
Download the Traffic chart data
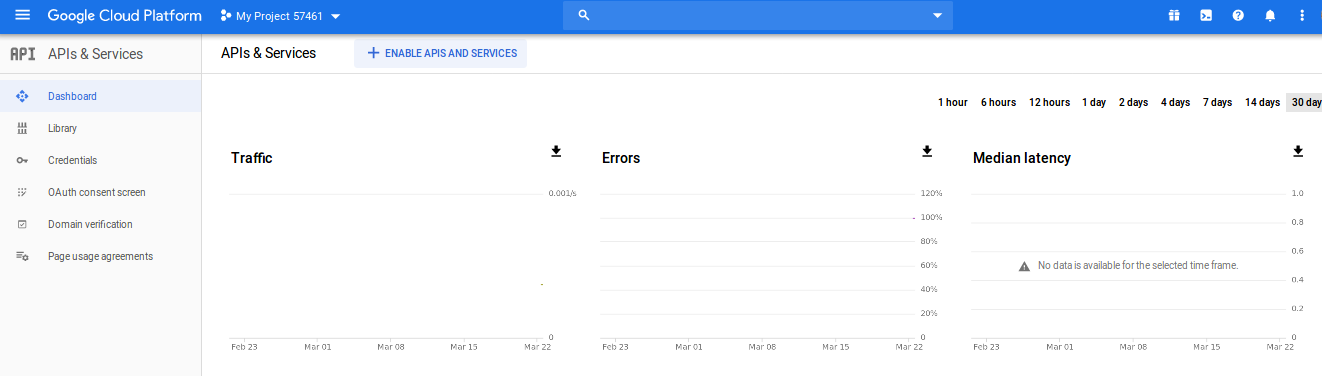point(556,151)
